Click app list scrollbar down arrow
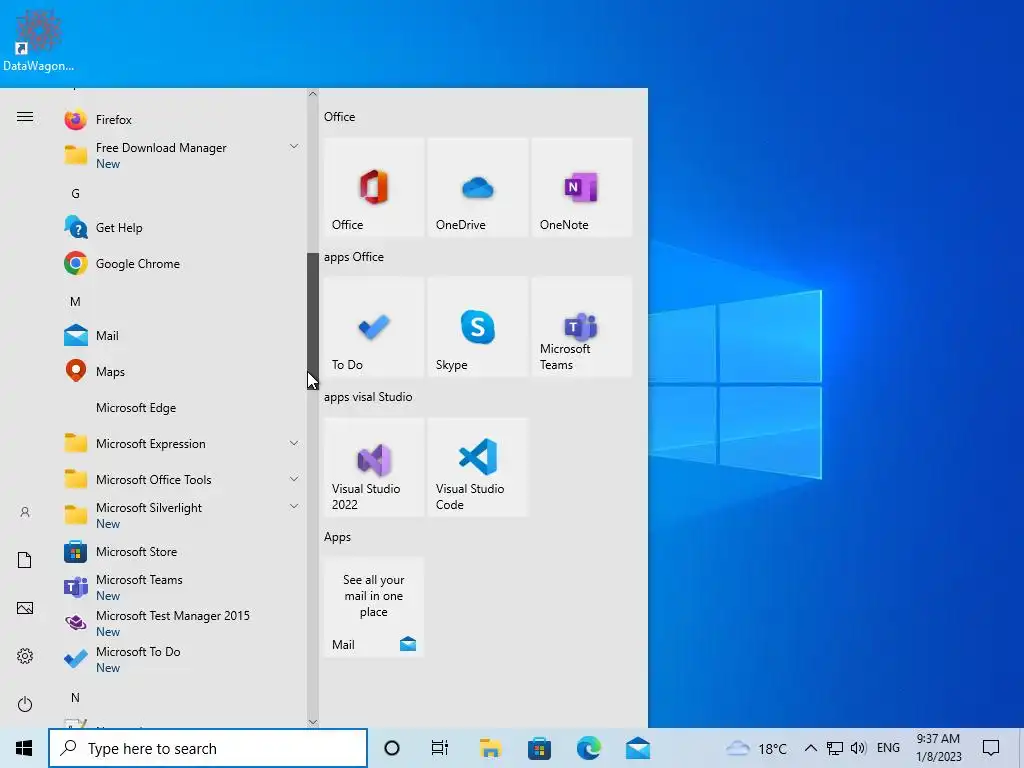1024x768 pixels. pyautogui.click(x=313, y=722)
